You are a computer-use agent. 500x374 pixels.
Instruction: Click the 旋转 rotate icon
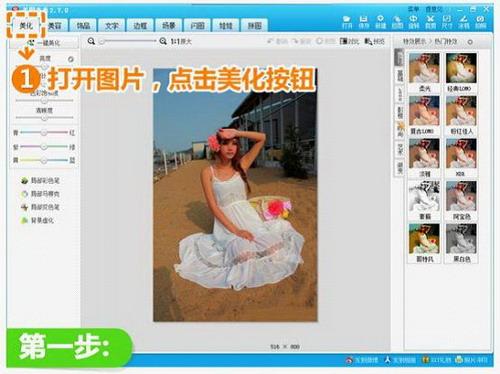pos(413,22)
